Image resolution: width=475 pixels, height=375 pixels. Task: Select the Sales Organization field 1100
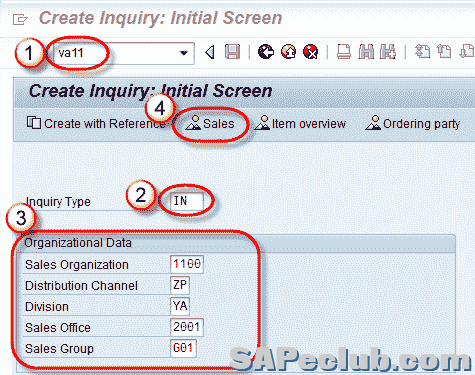(x=187, y=264)
